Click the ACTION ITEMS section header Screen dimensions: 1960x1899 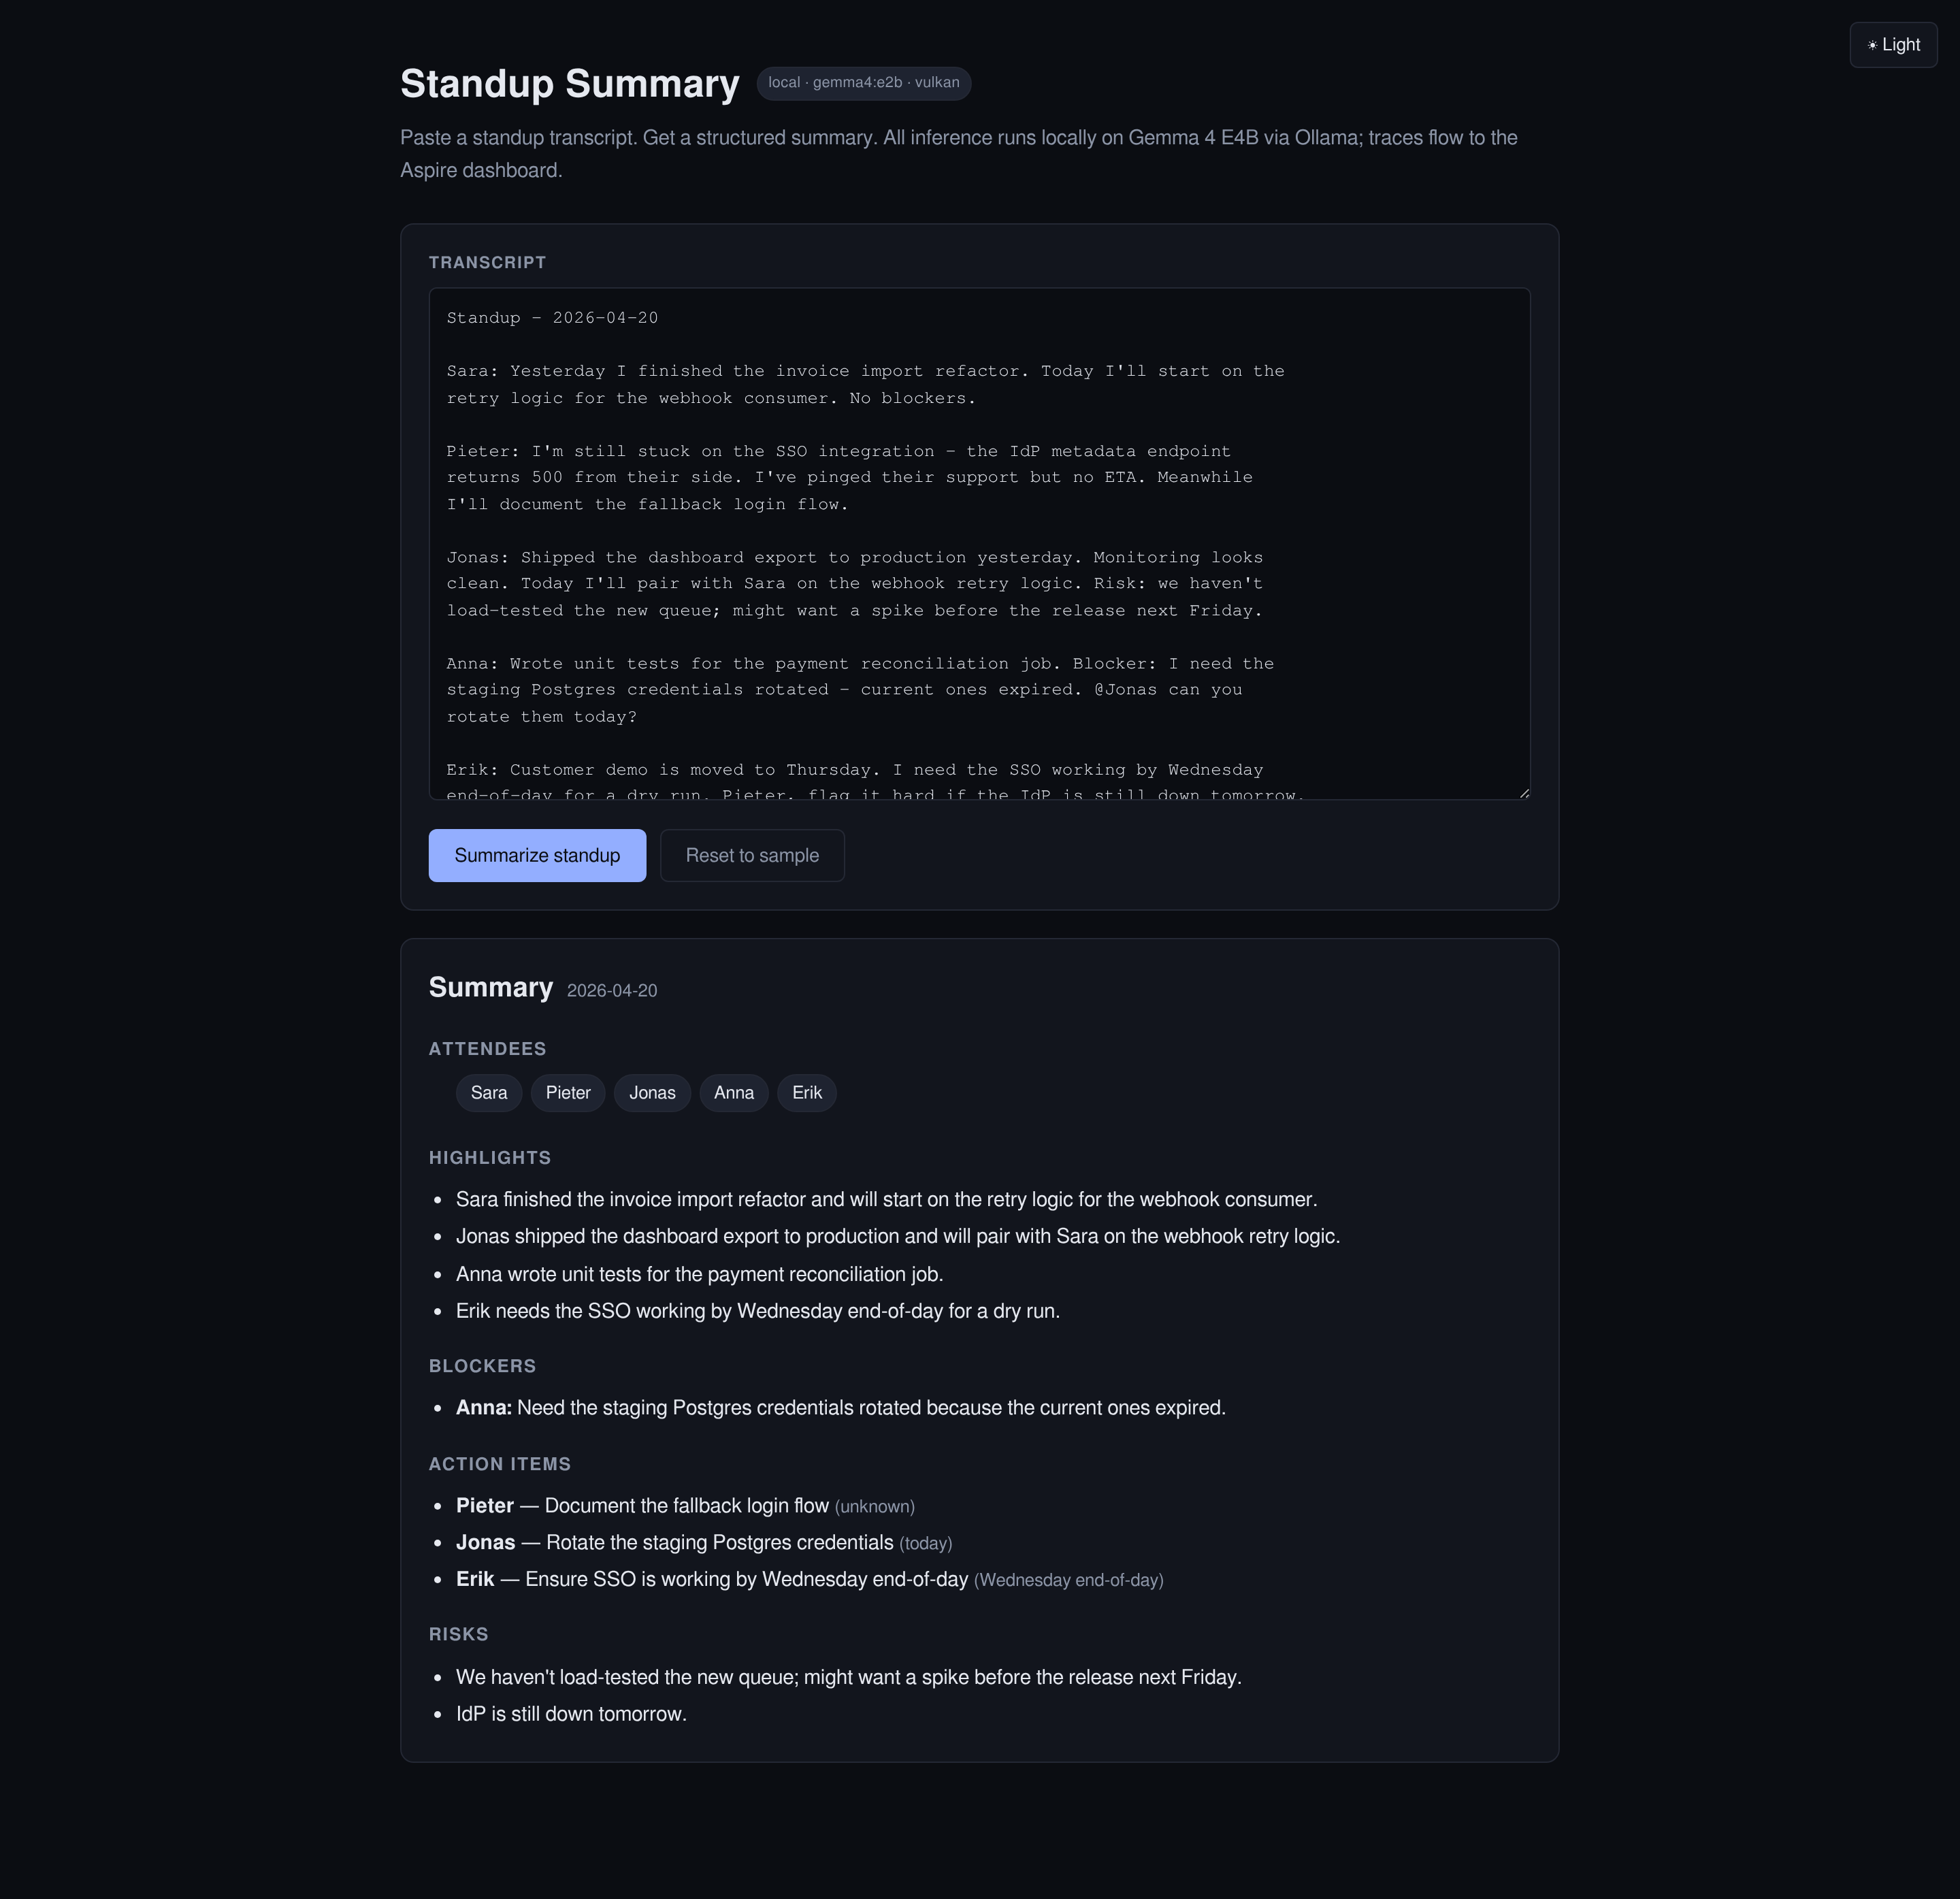click(x=499, y=1463)
